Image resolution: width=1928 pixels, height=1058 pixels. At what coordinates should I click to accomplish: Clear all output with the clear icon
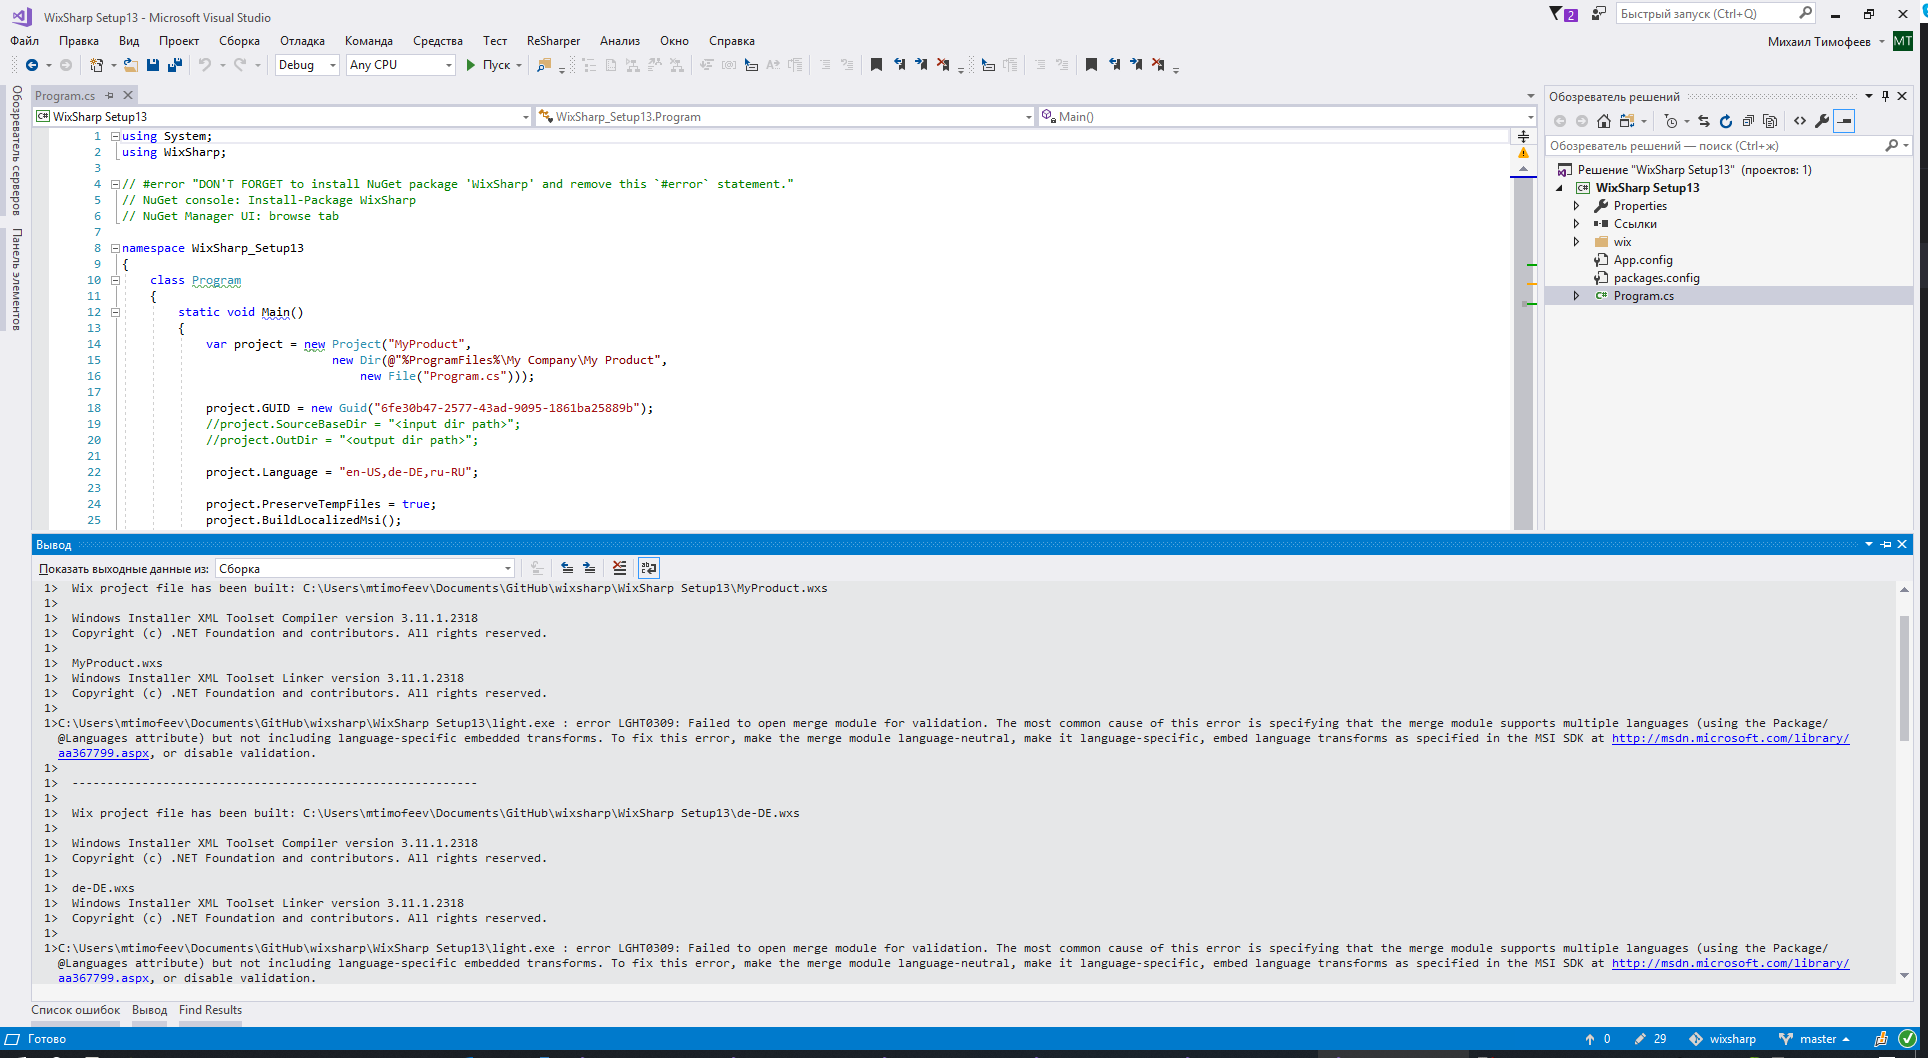coord(620,568)
